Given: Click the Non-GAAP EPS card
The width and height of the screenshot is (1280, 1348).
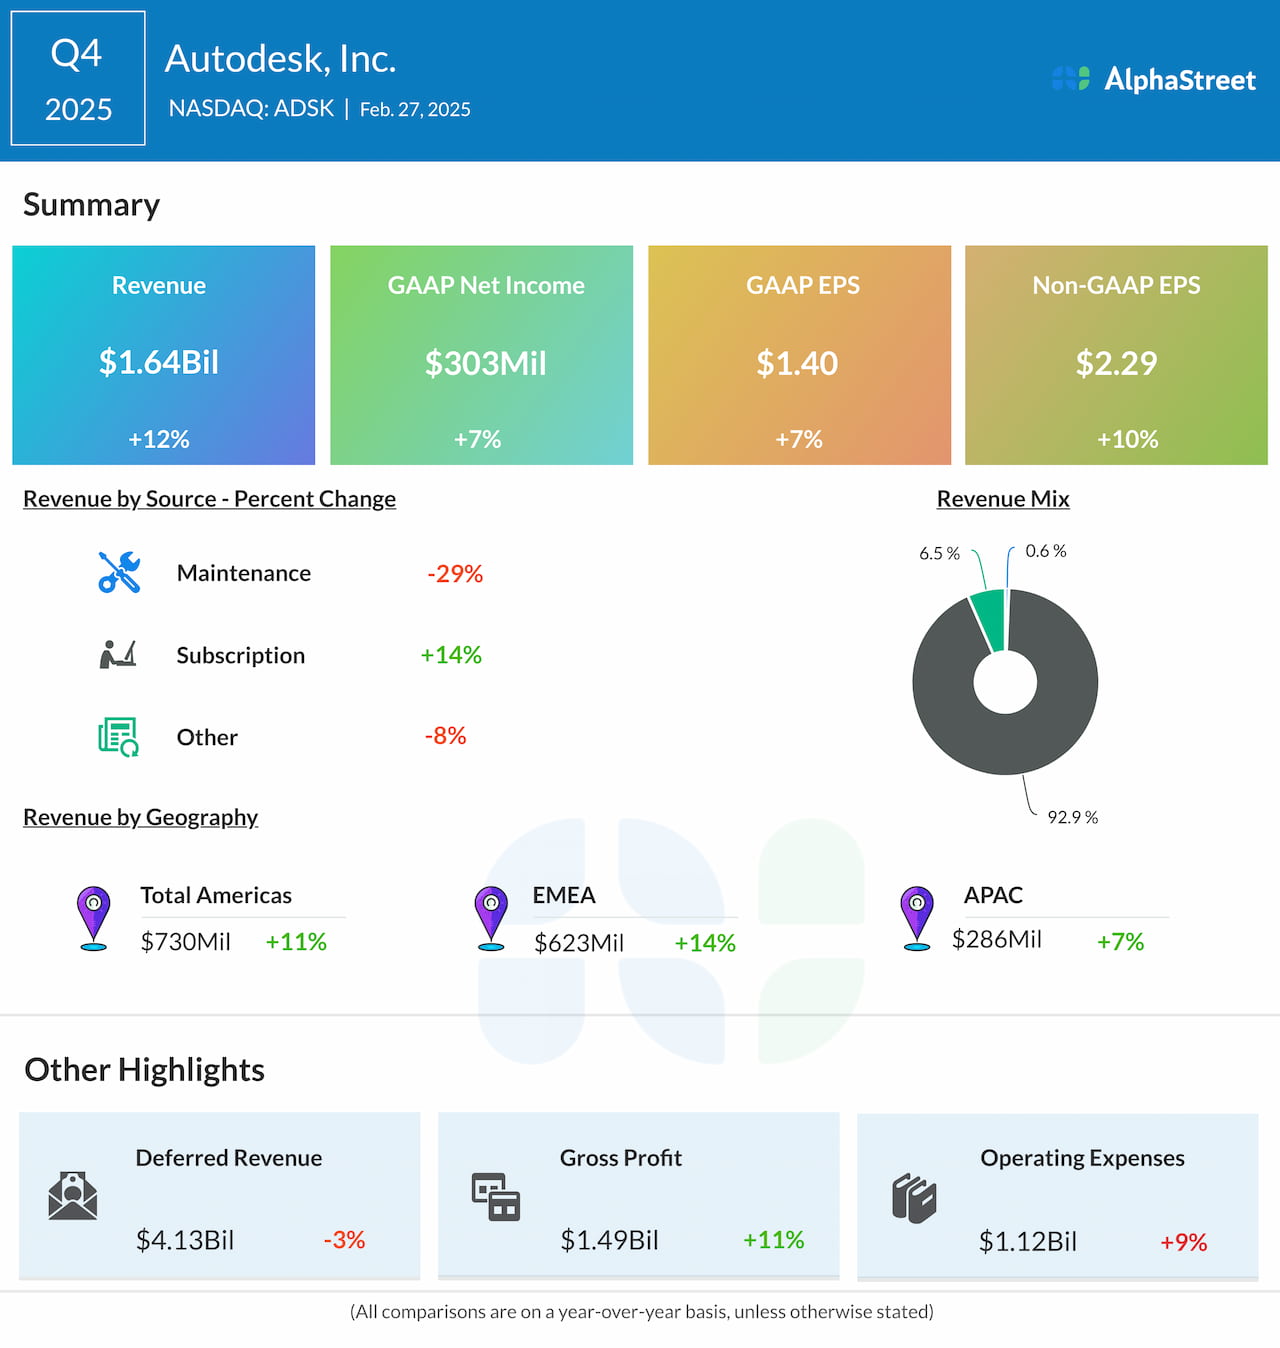Looking at the screenshot, I should coord(1116,355).
